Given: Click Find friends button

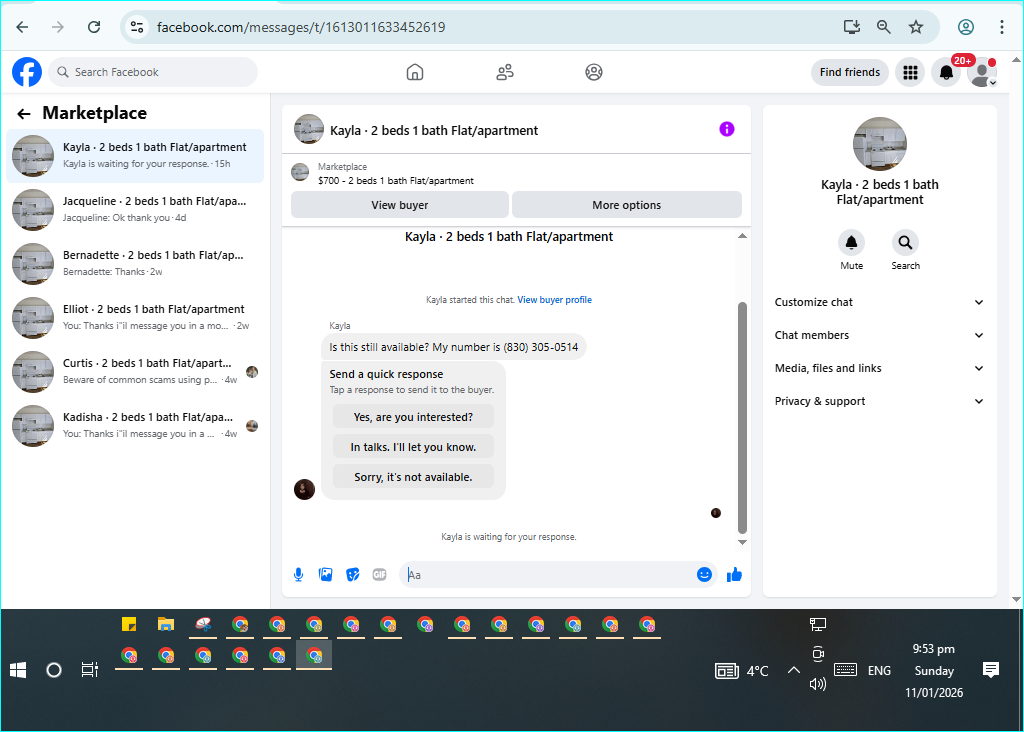Looking at the screenshot, I should [x=850, y=72].
